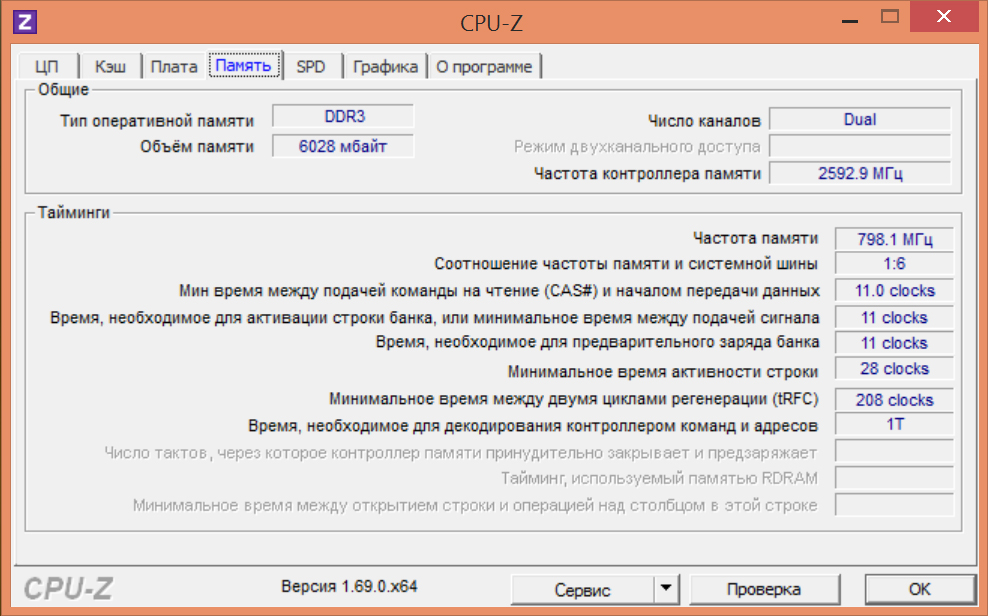The height and width of the screenshot is (616, 988).
Task: Click Соотношение частоты памяти и системной шины label
Action: (x=626, y=264)
